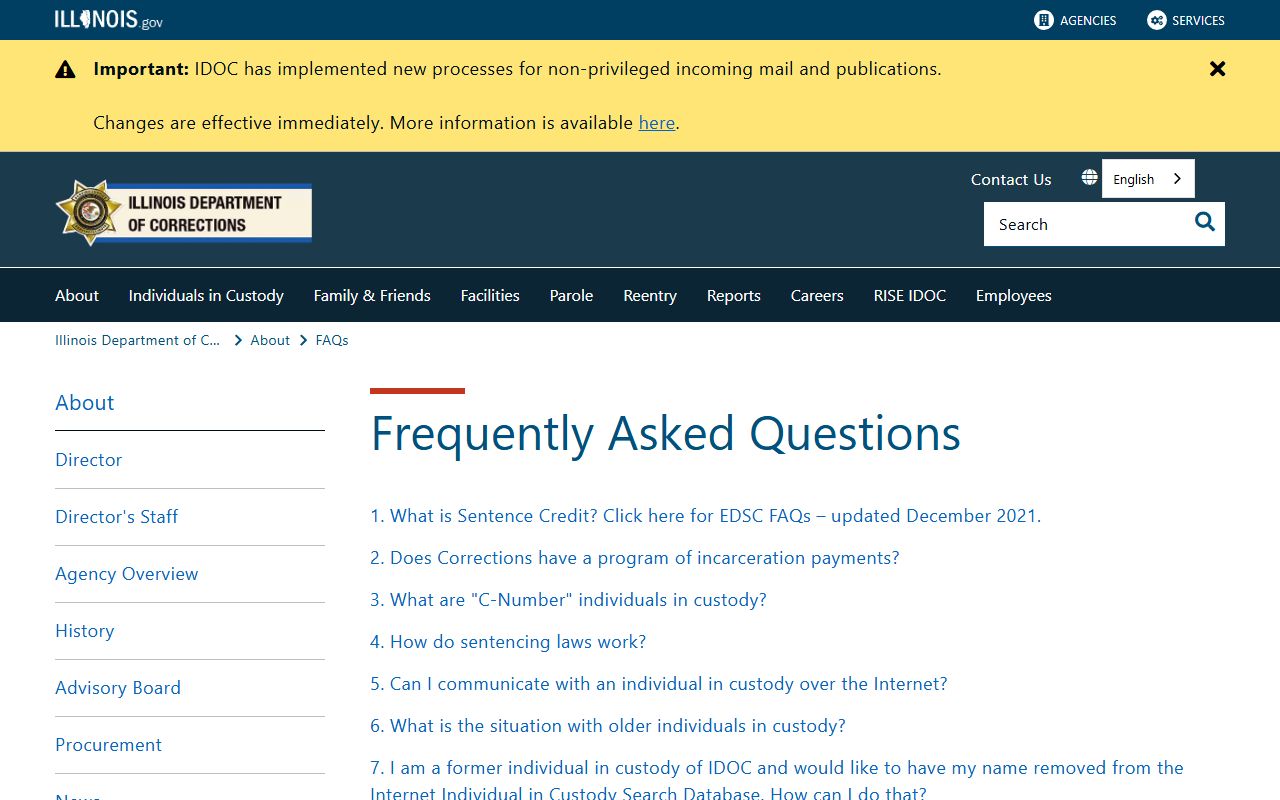
Task: Click the FAQs breadcrumb
Action: (x=332, y=340)
